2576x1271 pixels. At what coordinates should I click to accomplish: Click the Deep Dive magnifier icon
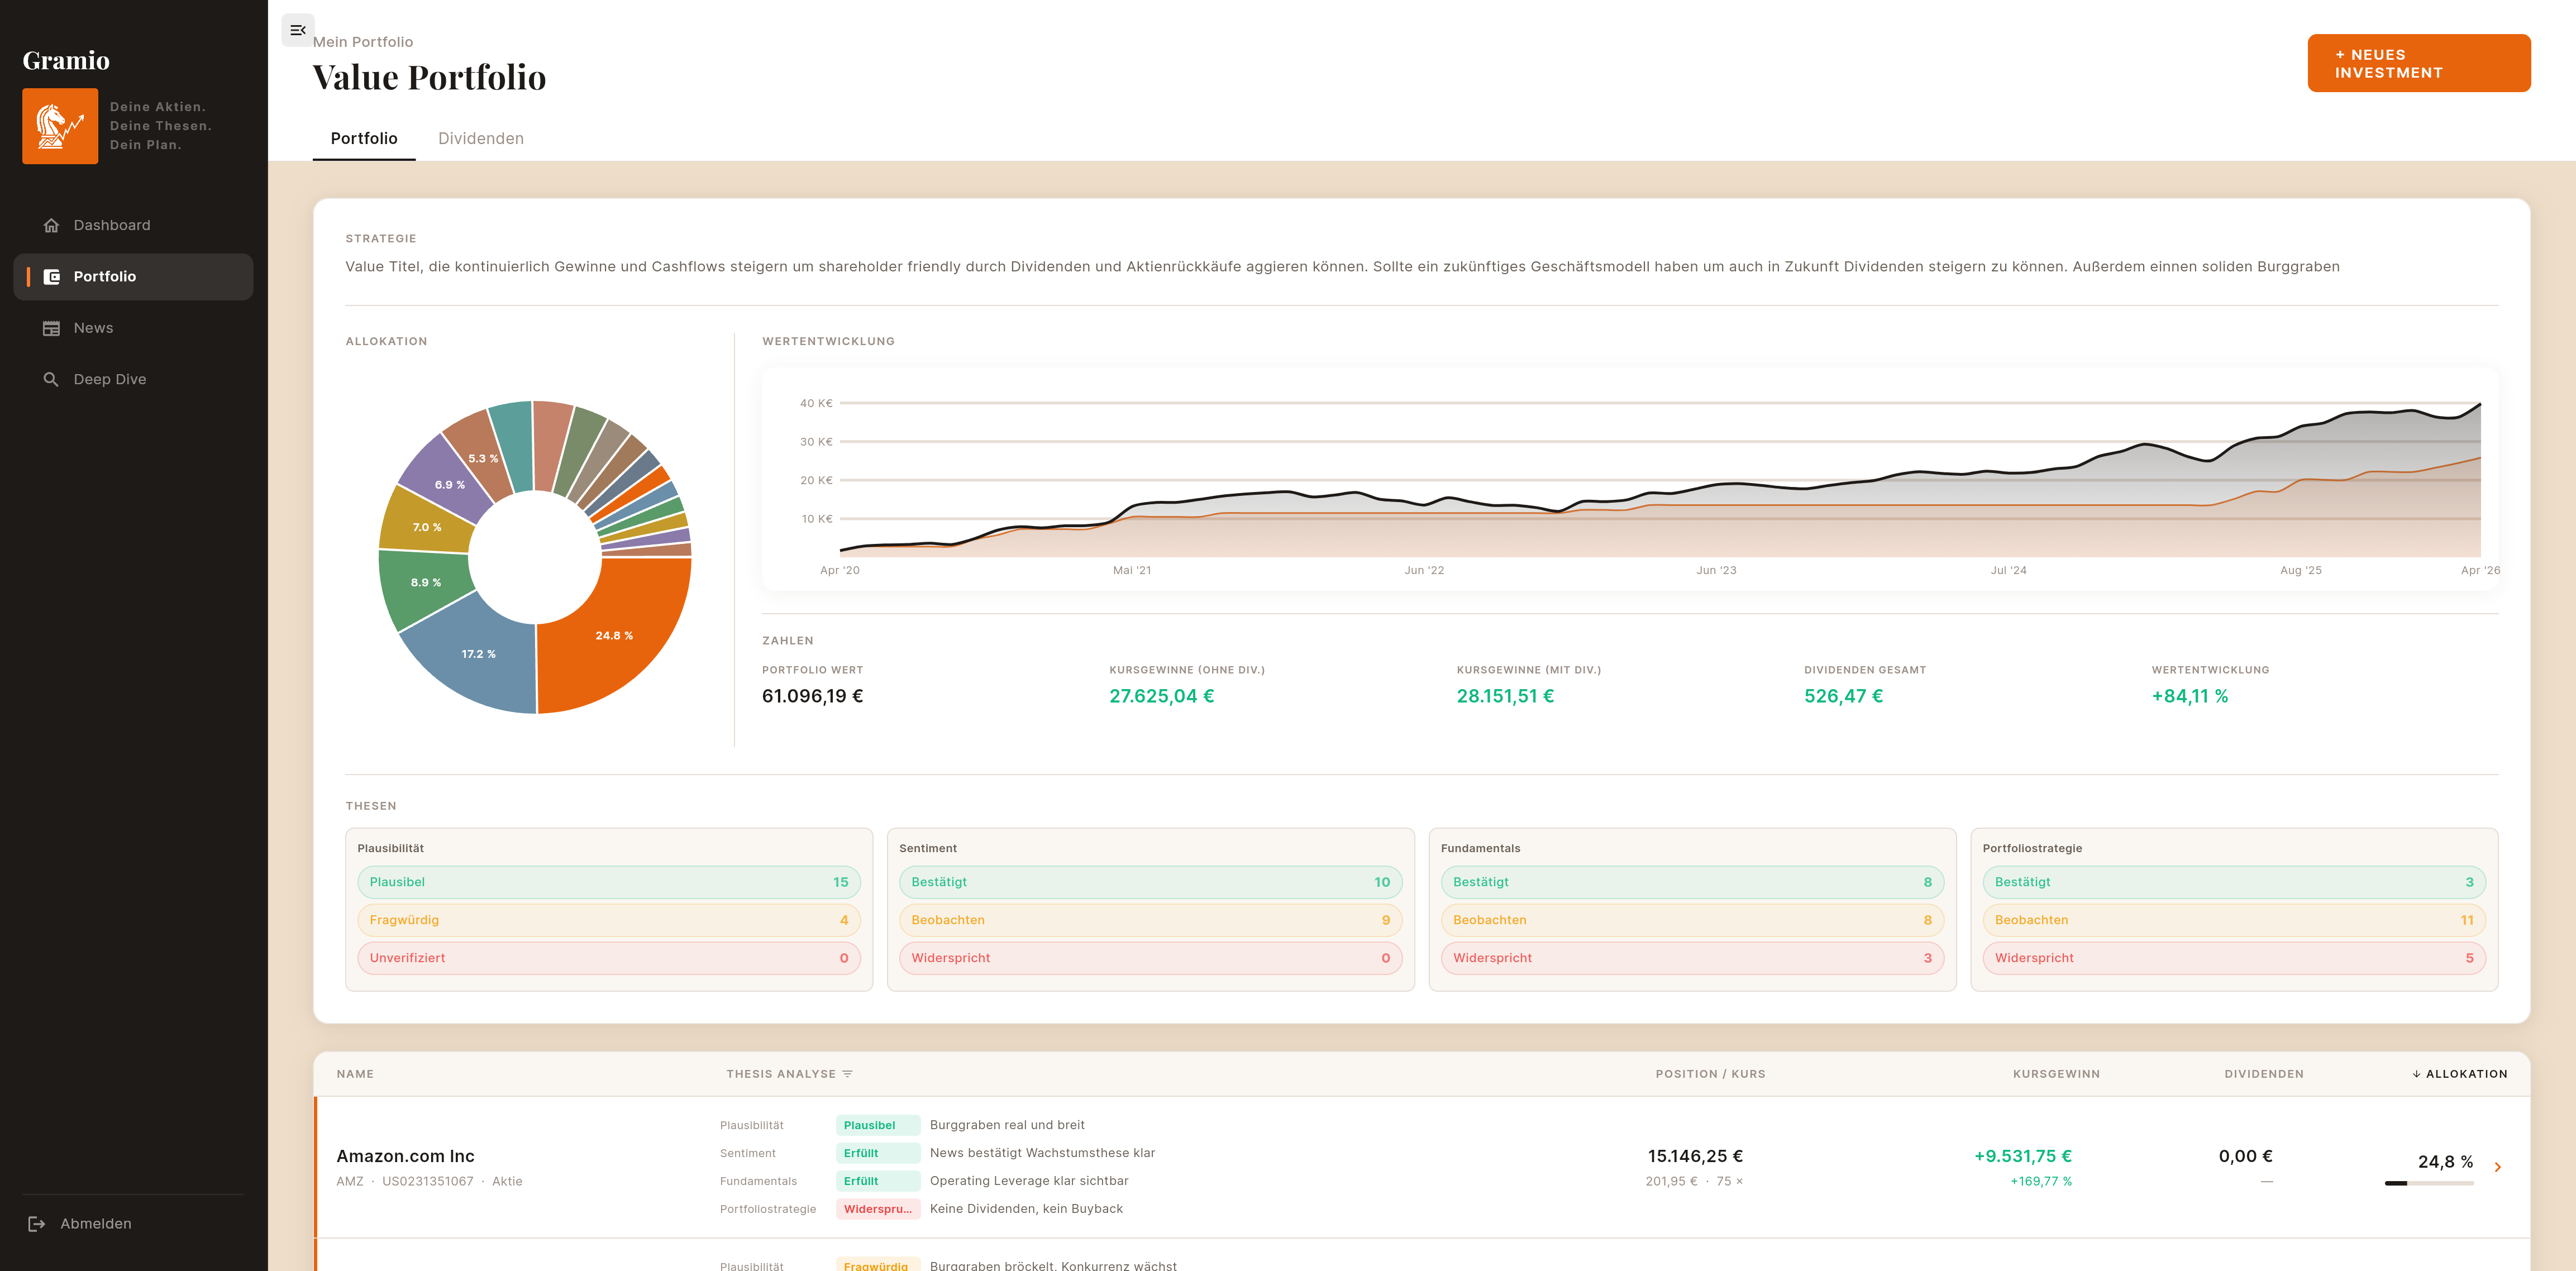[x=51, y=379]
